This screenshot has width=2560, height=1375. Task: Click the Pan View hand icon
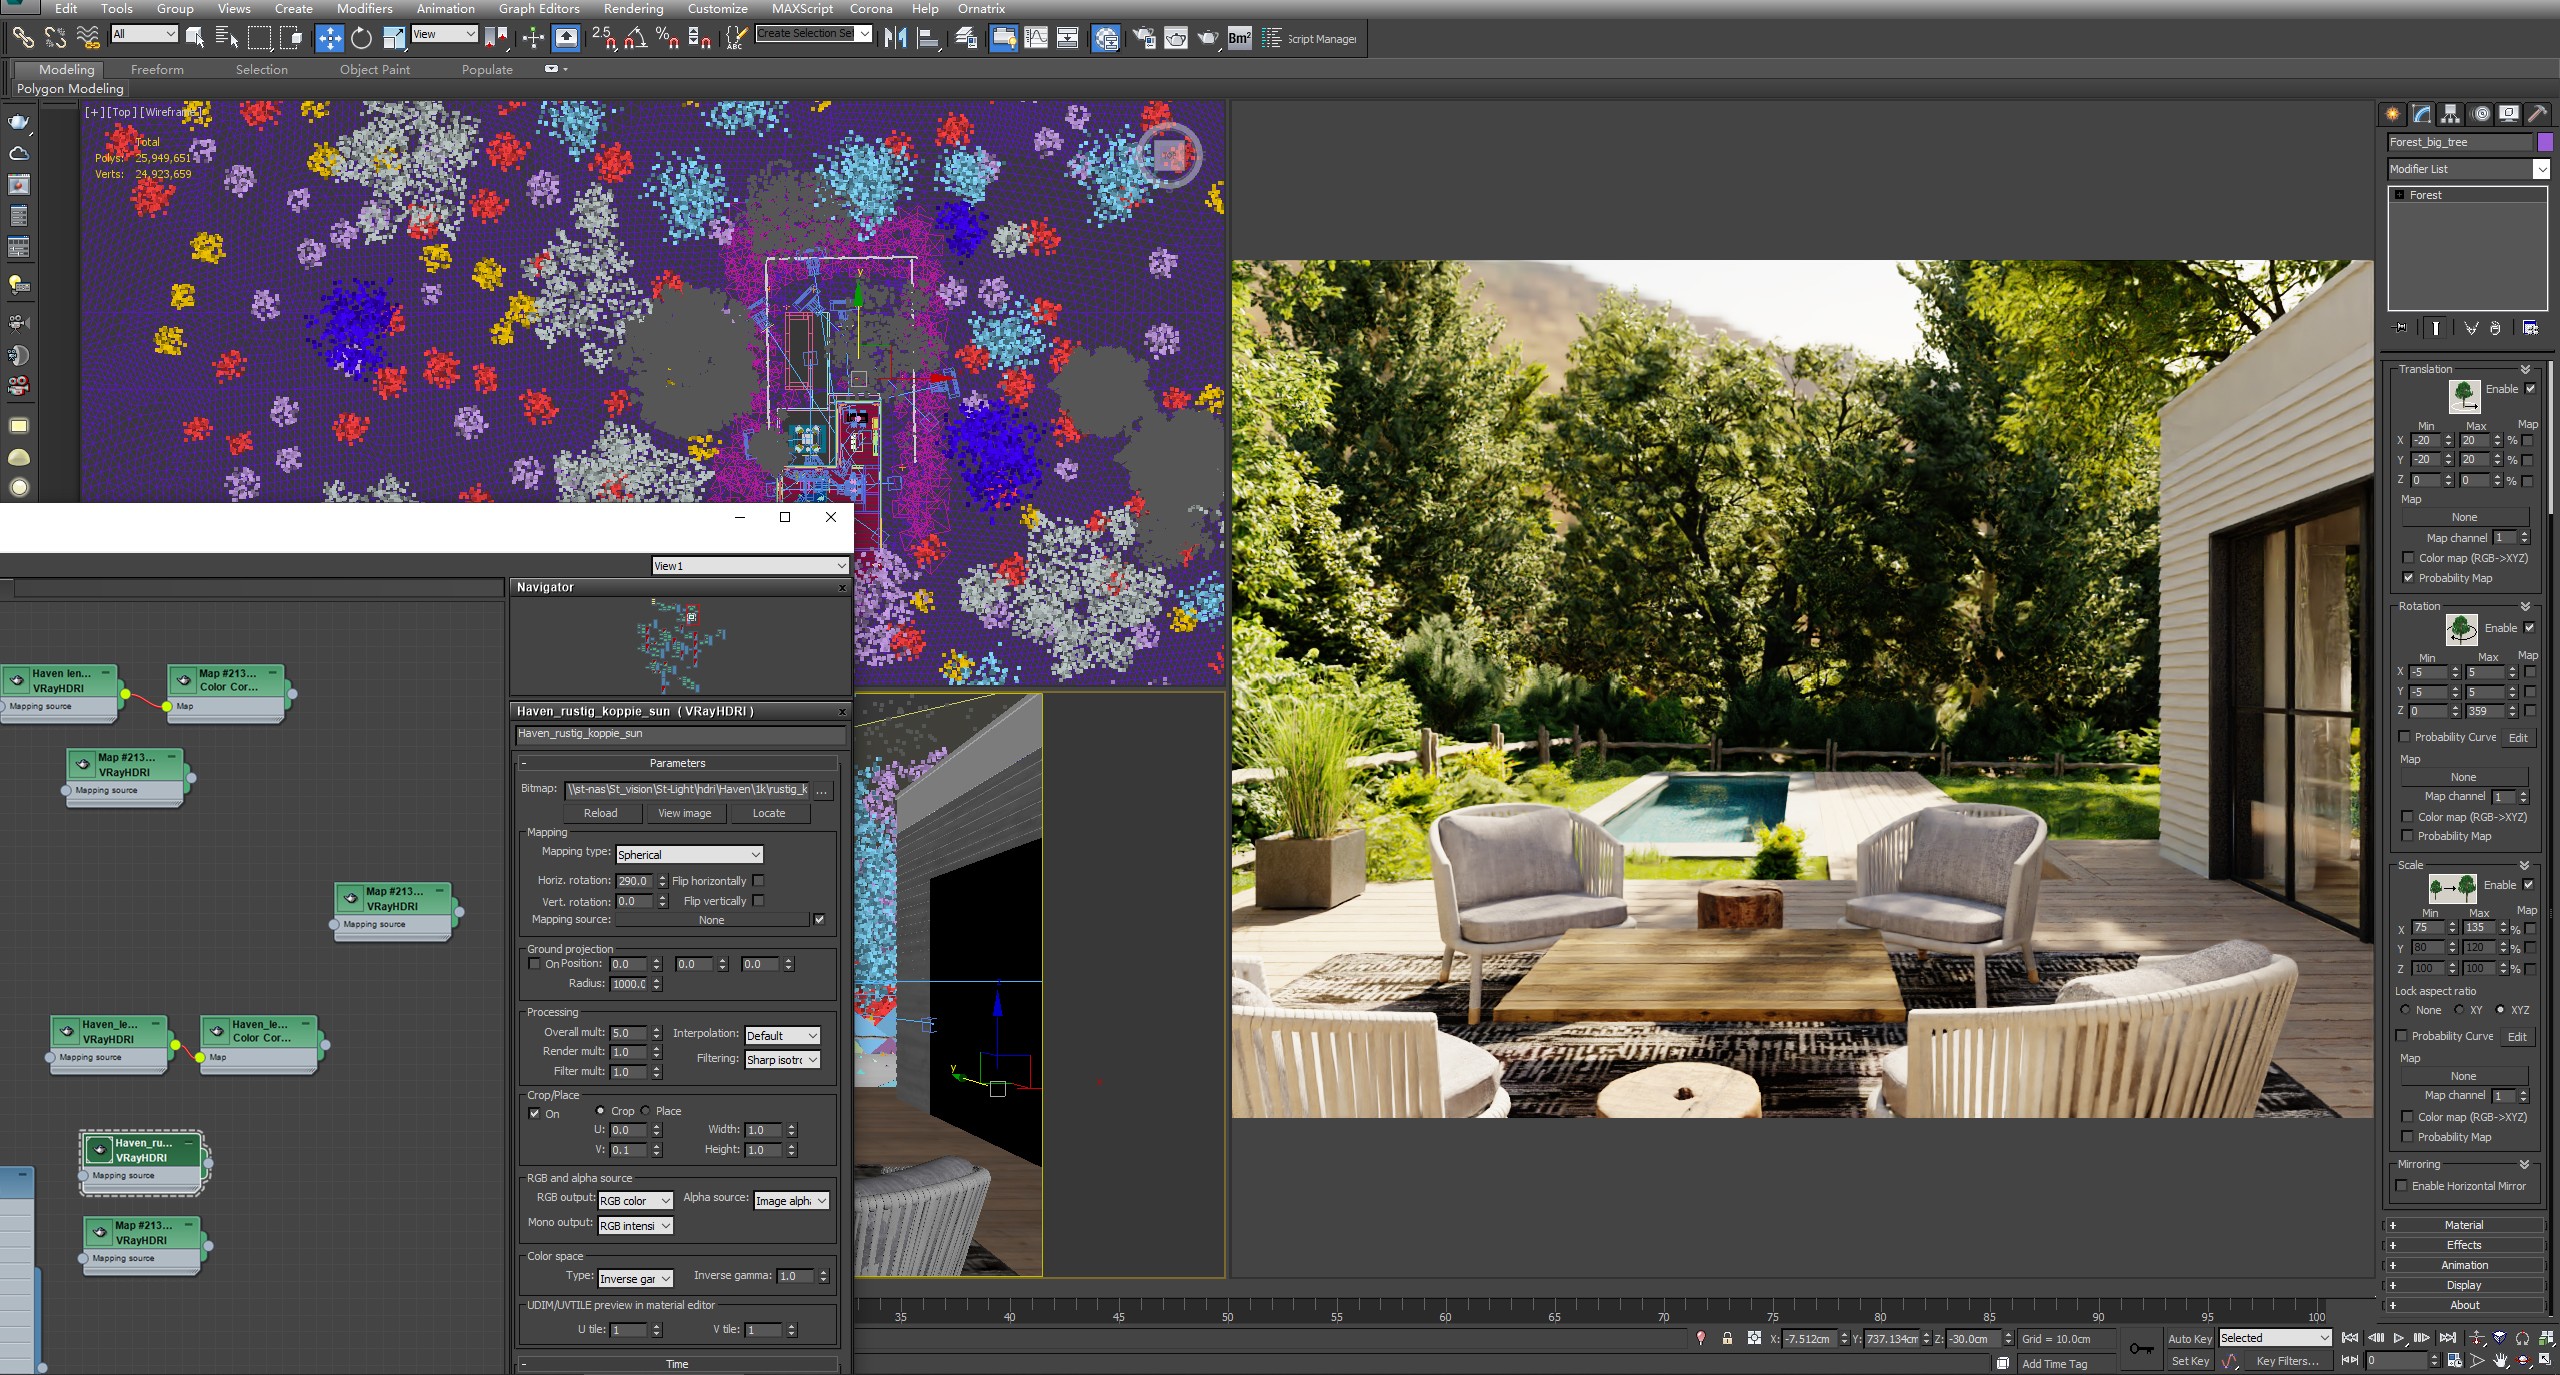point(2500,1361)
